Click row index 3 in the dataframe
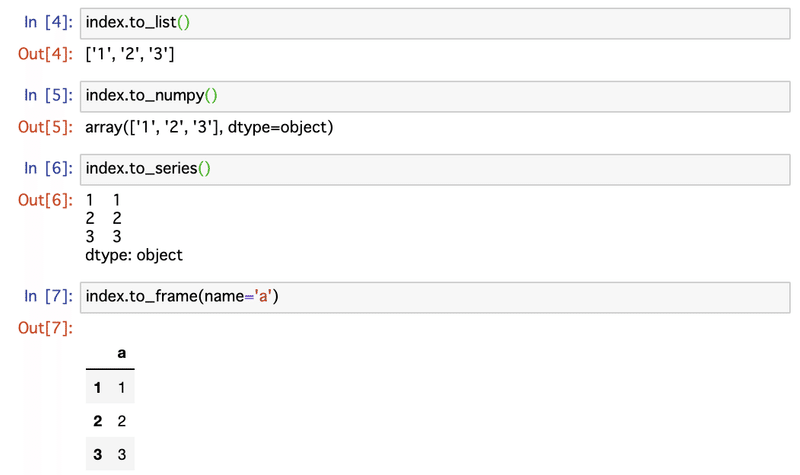The width and height of the screenshot is (800, 475). pos(98,455)
